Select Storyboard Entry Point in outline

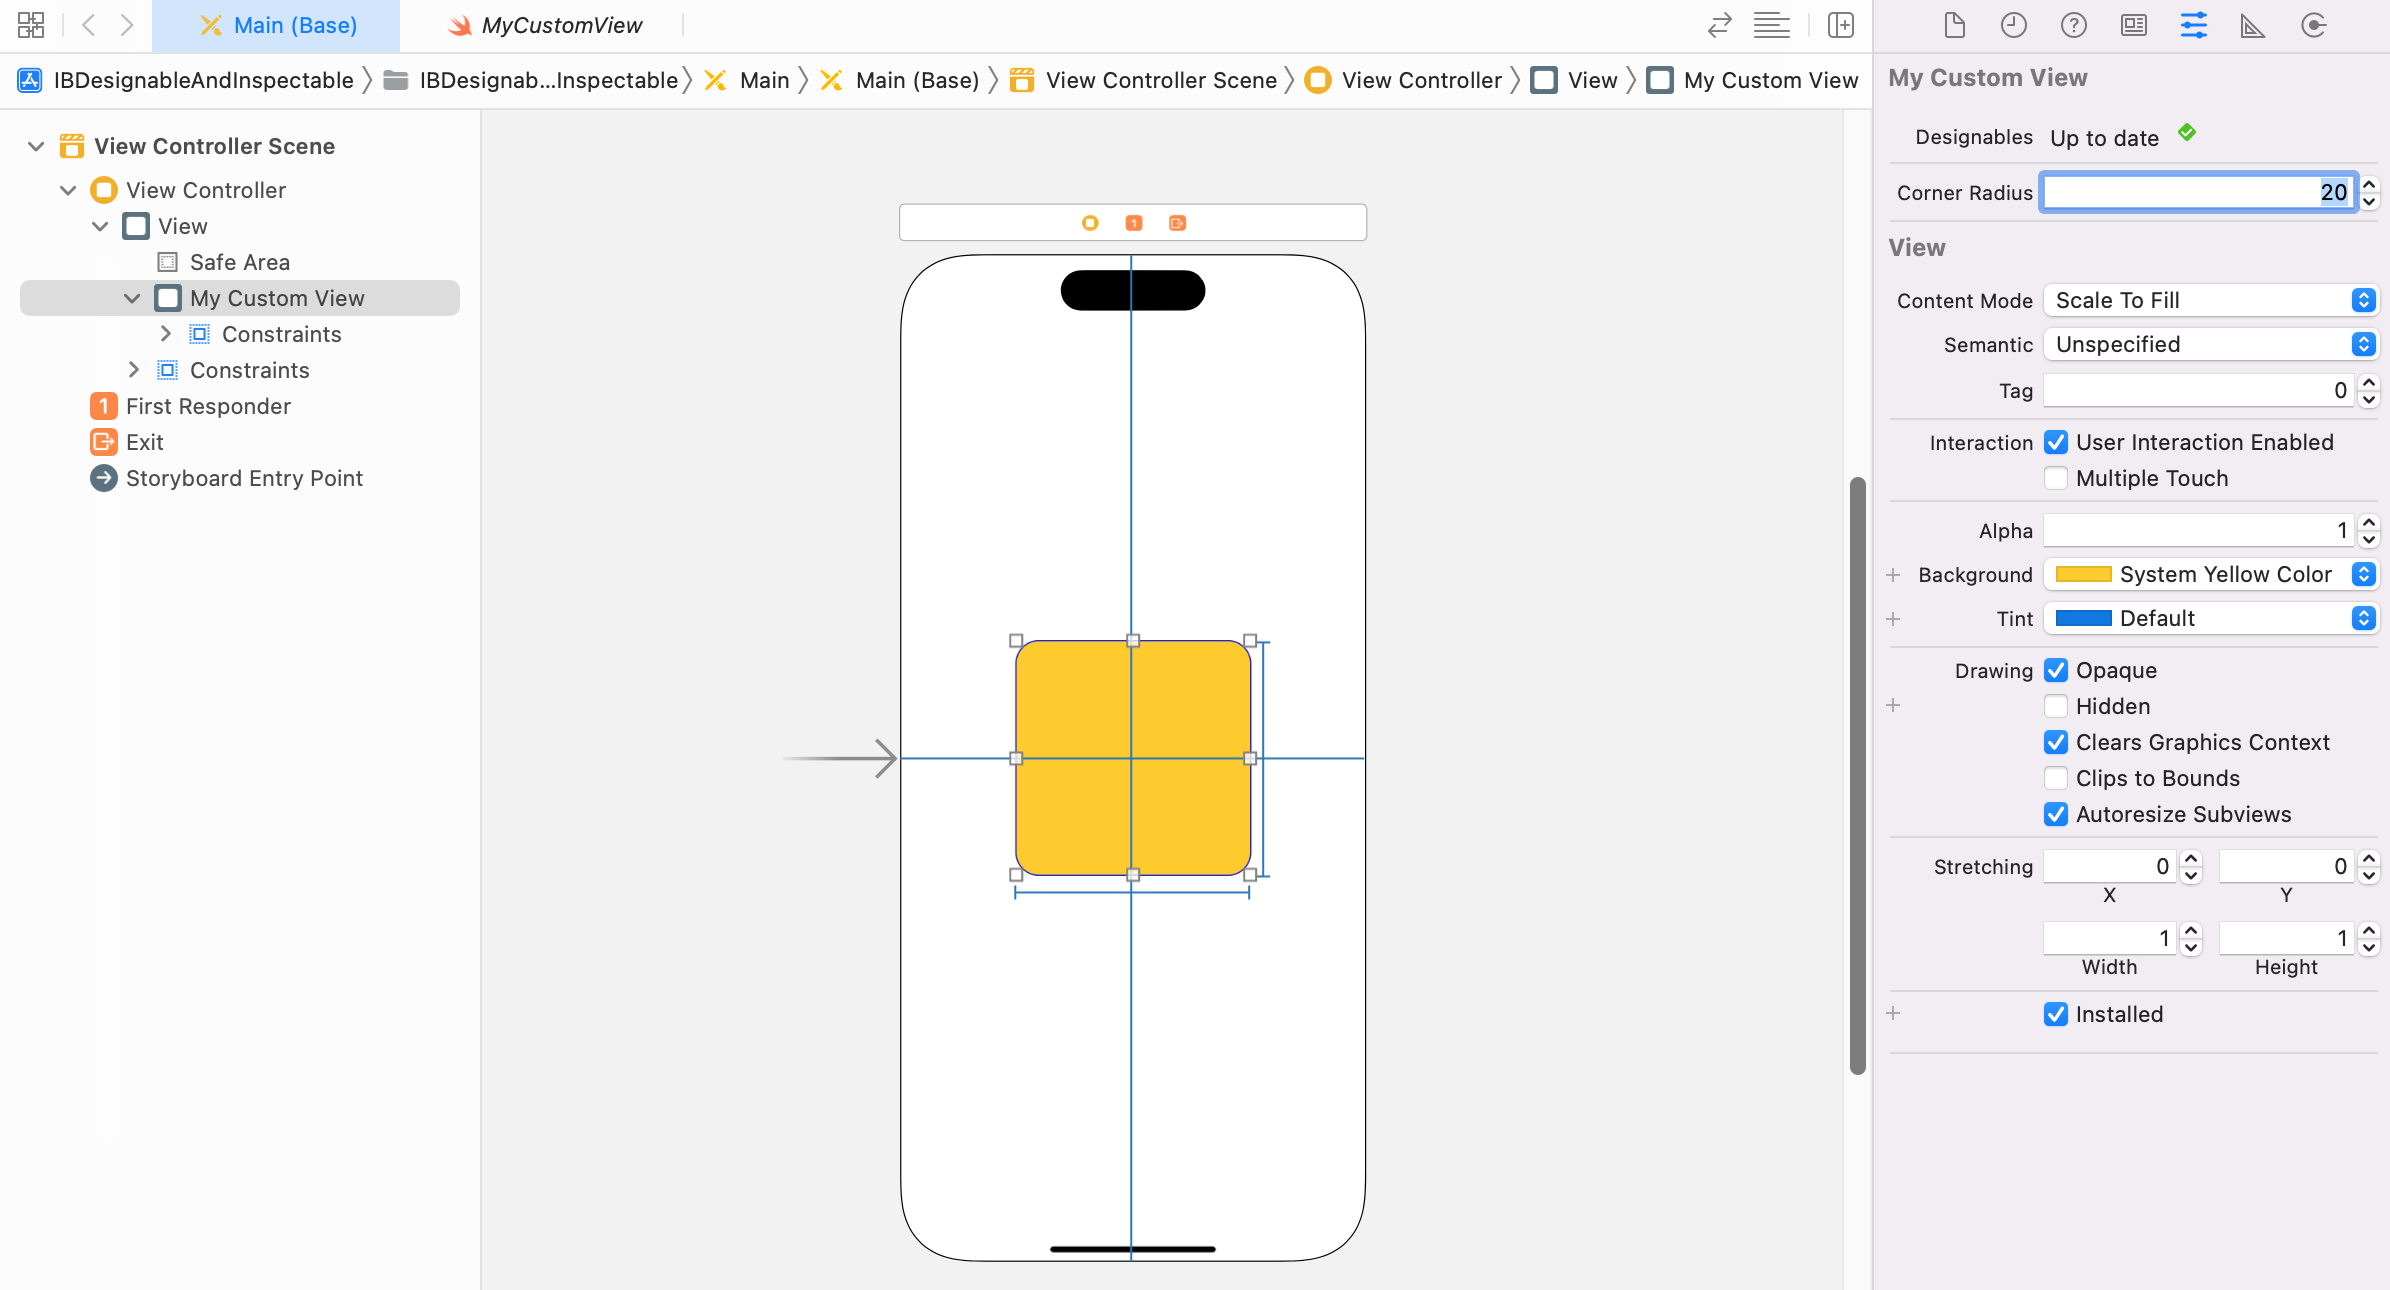244,478
